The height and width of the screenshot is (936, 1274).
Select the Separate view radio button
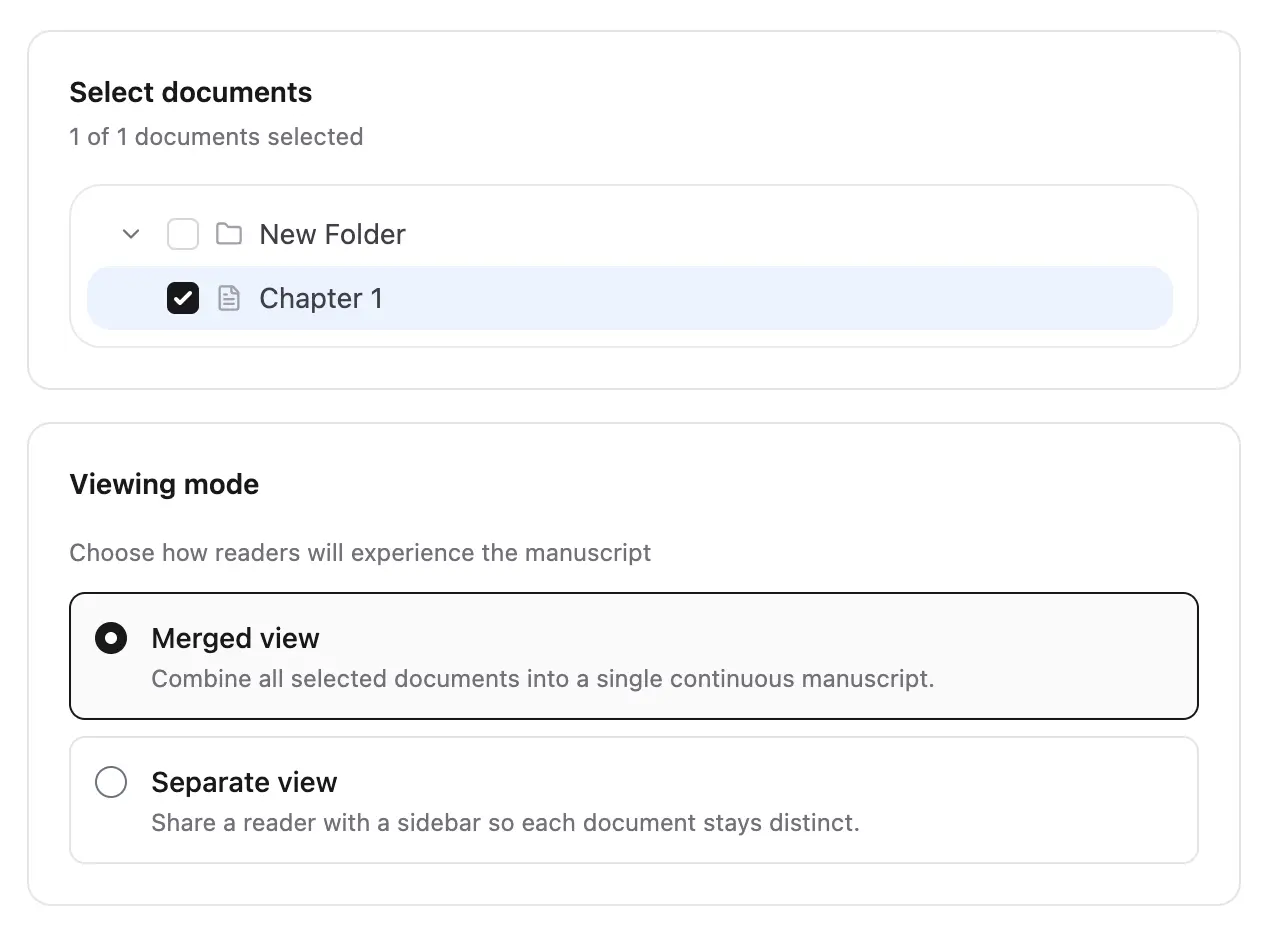111,782
